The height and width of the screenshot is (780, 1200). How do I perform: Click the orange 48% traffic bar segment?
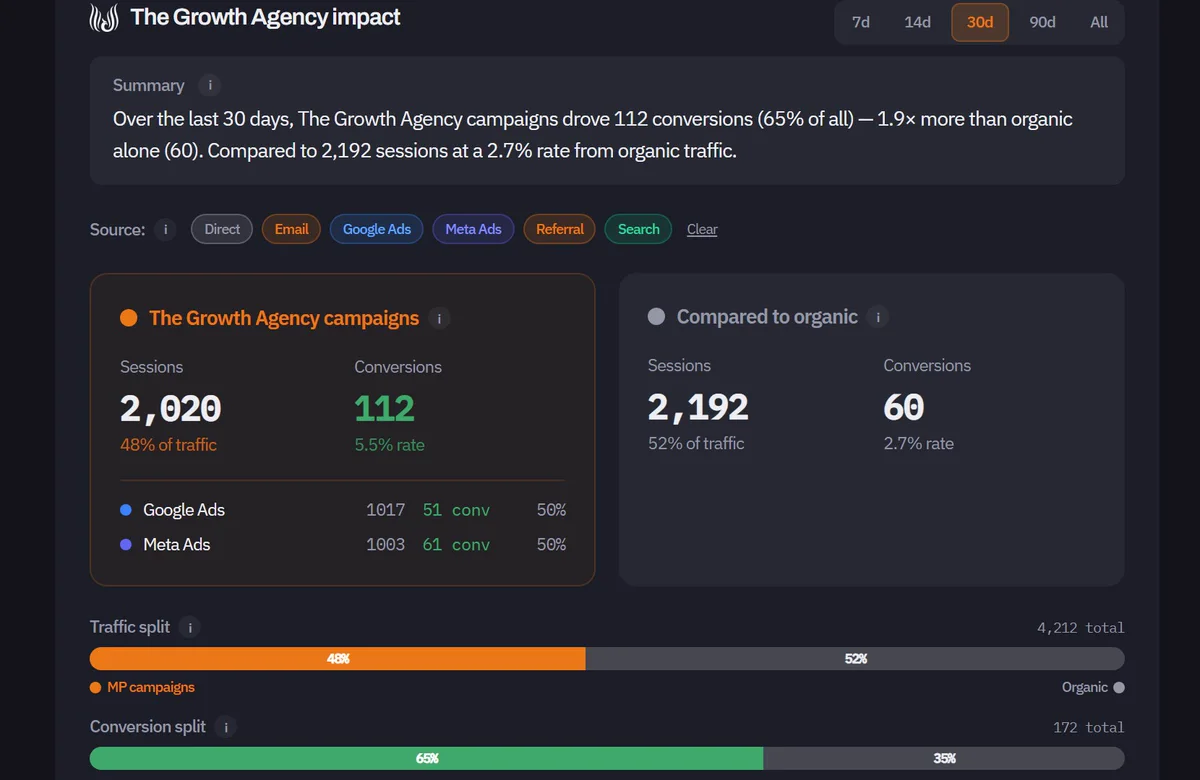click(338, 659)
